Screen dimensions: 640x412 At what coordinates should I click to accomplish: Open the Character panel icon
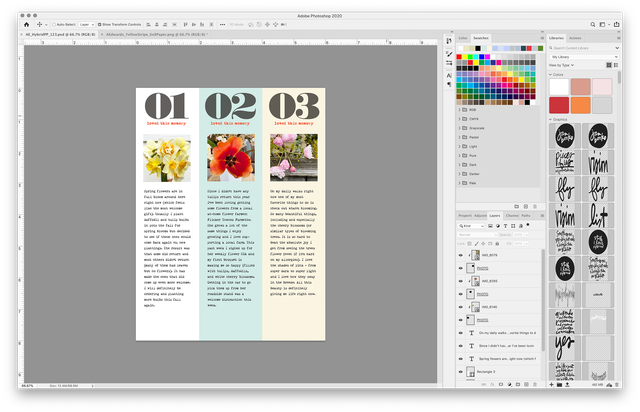(449, 74)
